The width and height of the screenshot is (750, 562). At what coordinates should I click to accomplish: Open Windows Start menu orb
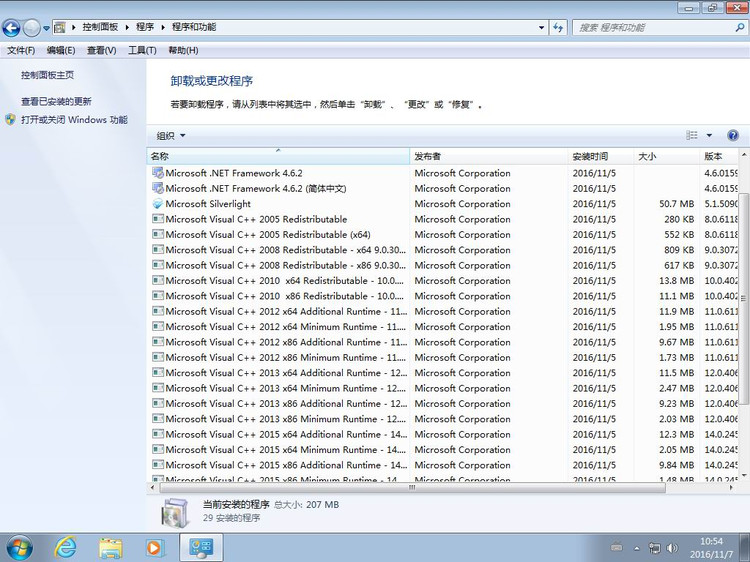[19, 547]
